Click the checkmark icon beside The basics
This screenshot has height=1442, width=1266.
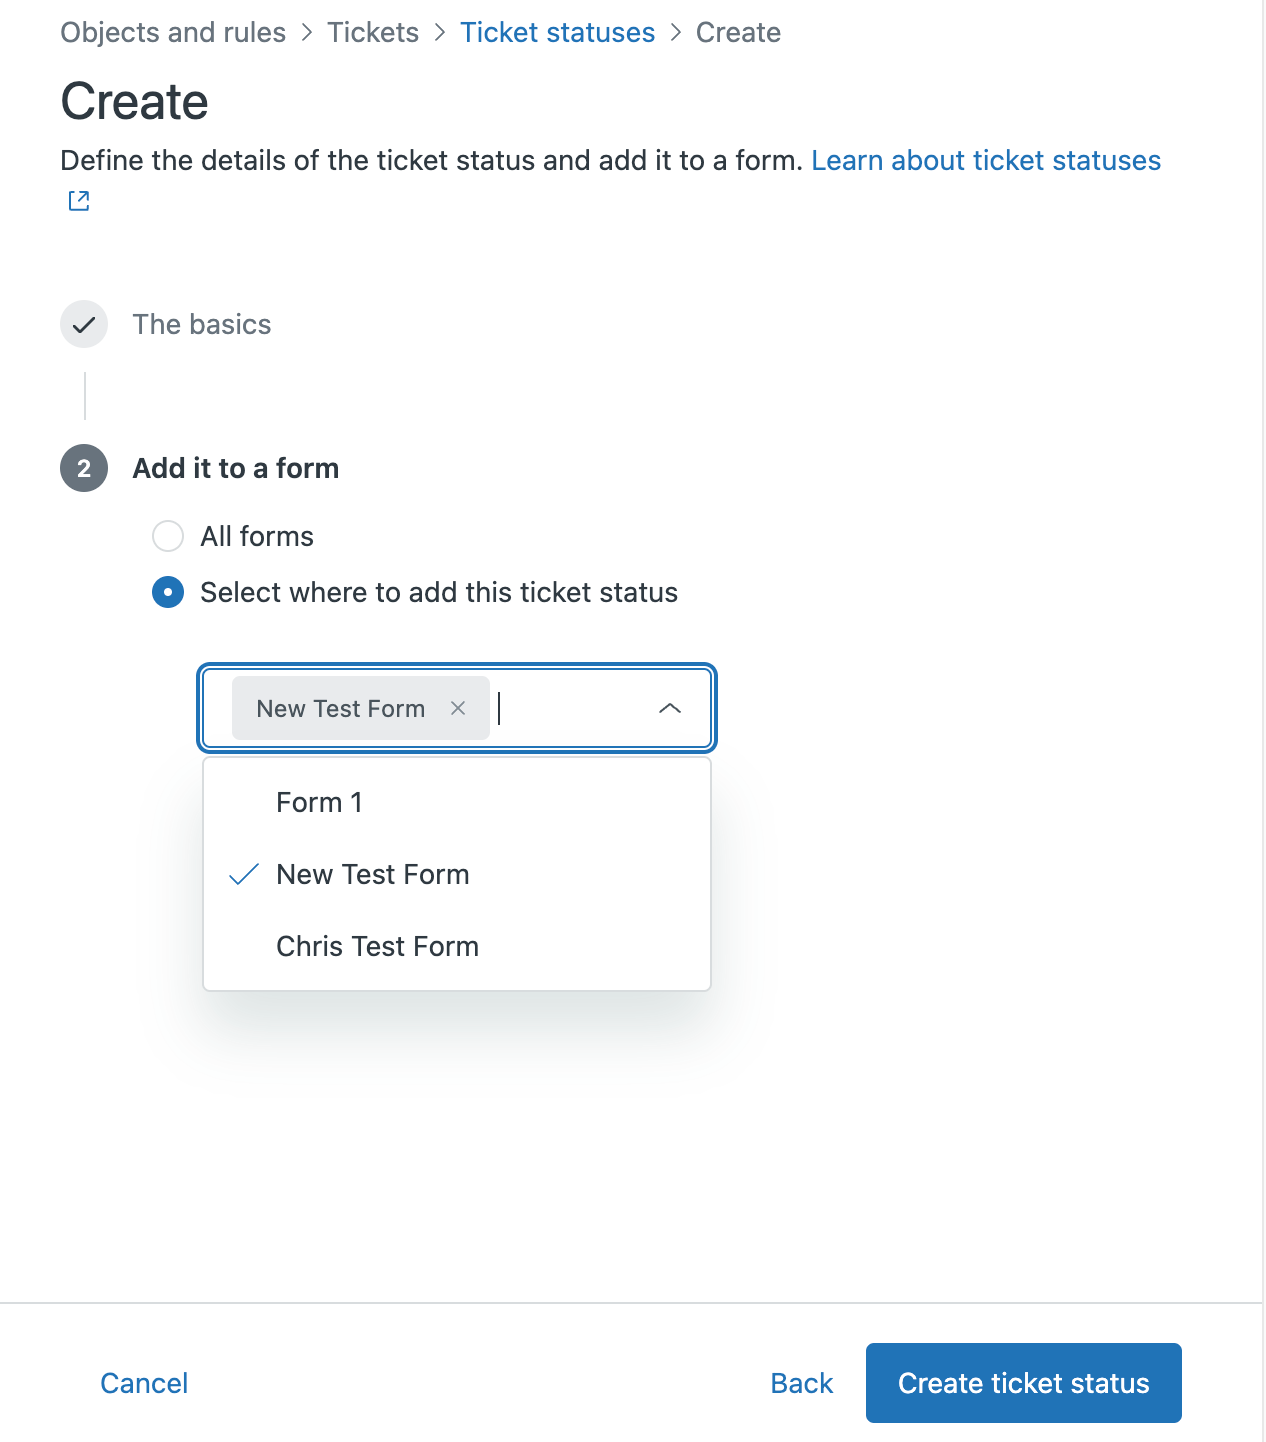click(83, 324)
